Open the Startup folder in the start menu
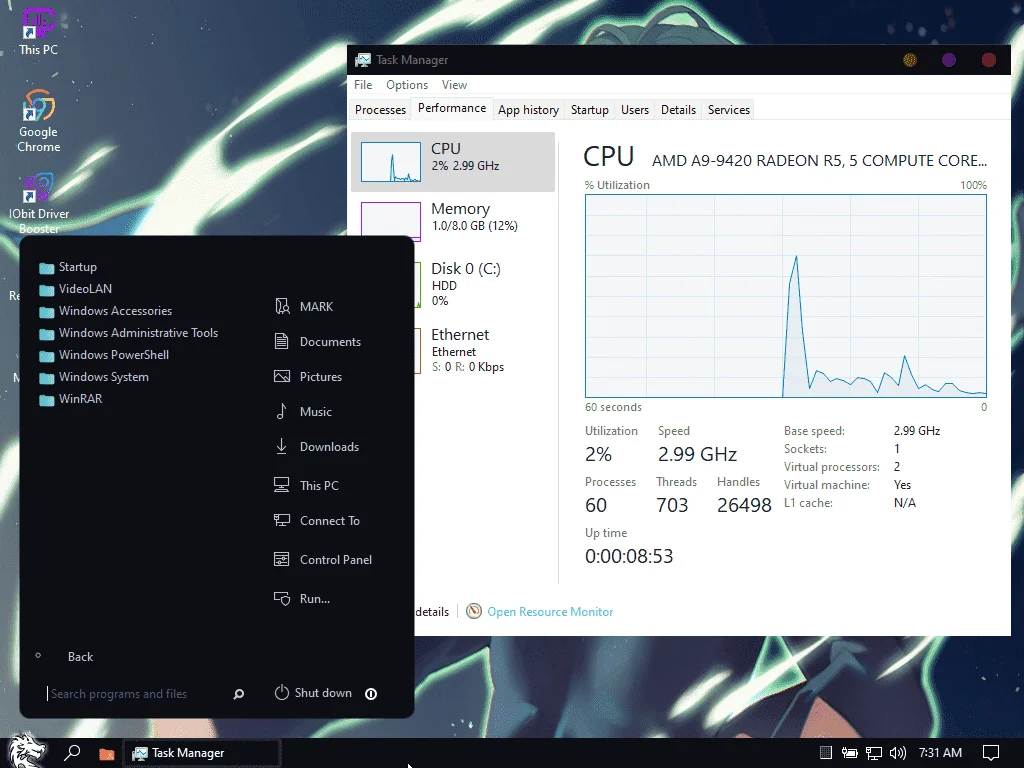Image resolution: width=1024 pixels, height=768 pixels. click(68, 267)
